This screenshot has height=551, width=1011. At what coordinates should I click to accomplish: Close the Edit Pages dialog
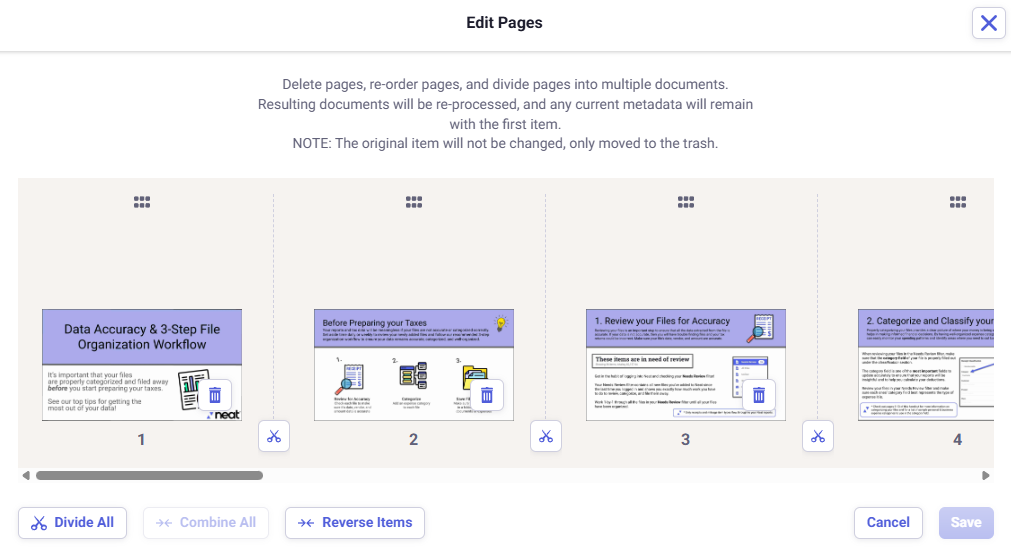click(x=988, y=23)
